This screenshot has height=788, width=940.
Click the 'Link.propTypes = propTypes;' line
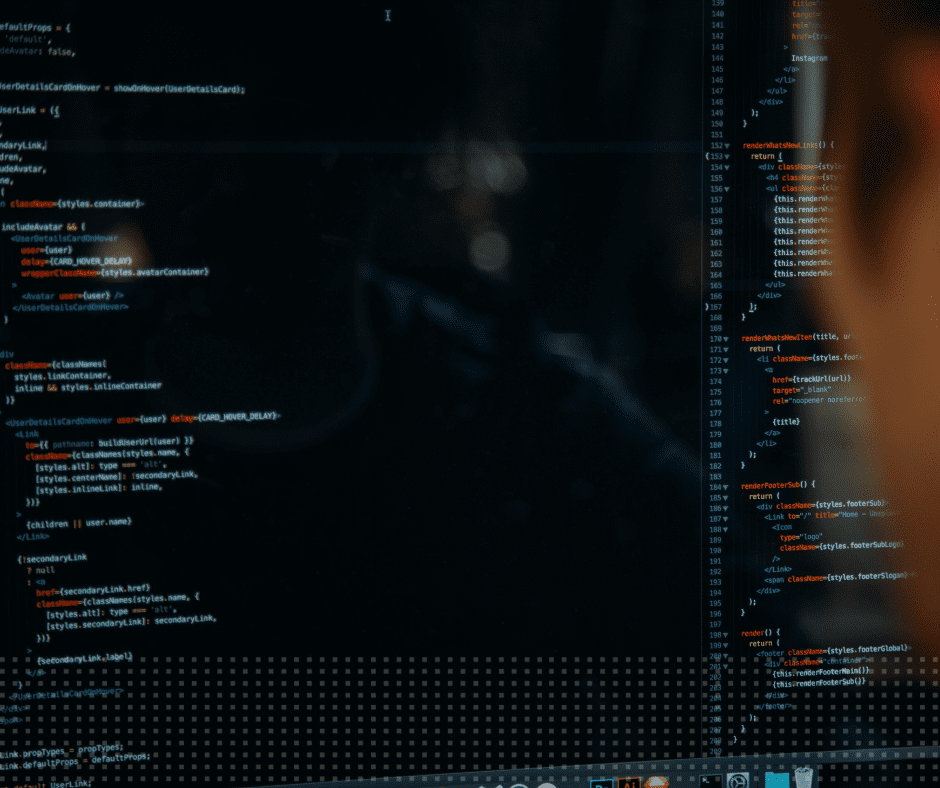[61, 750]
